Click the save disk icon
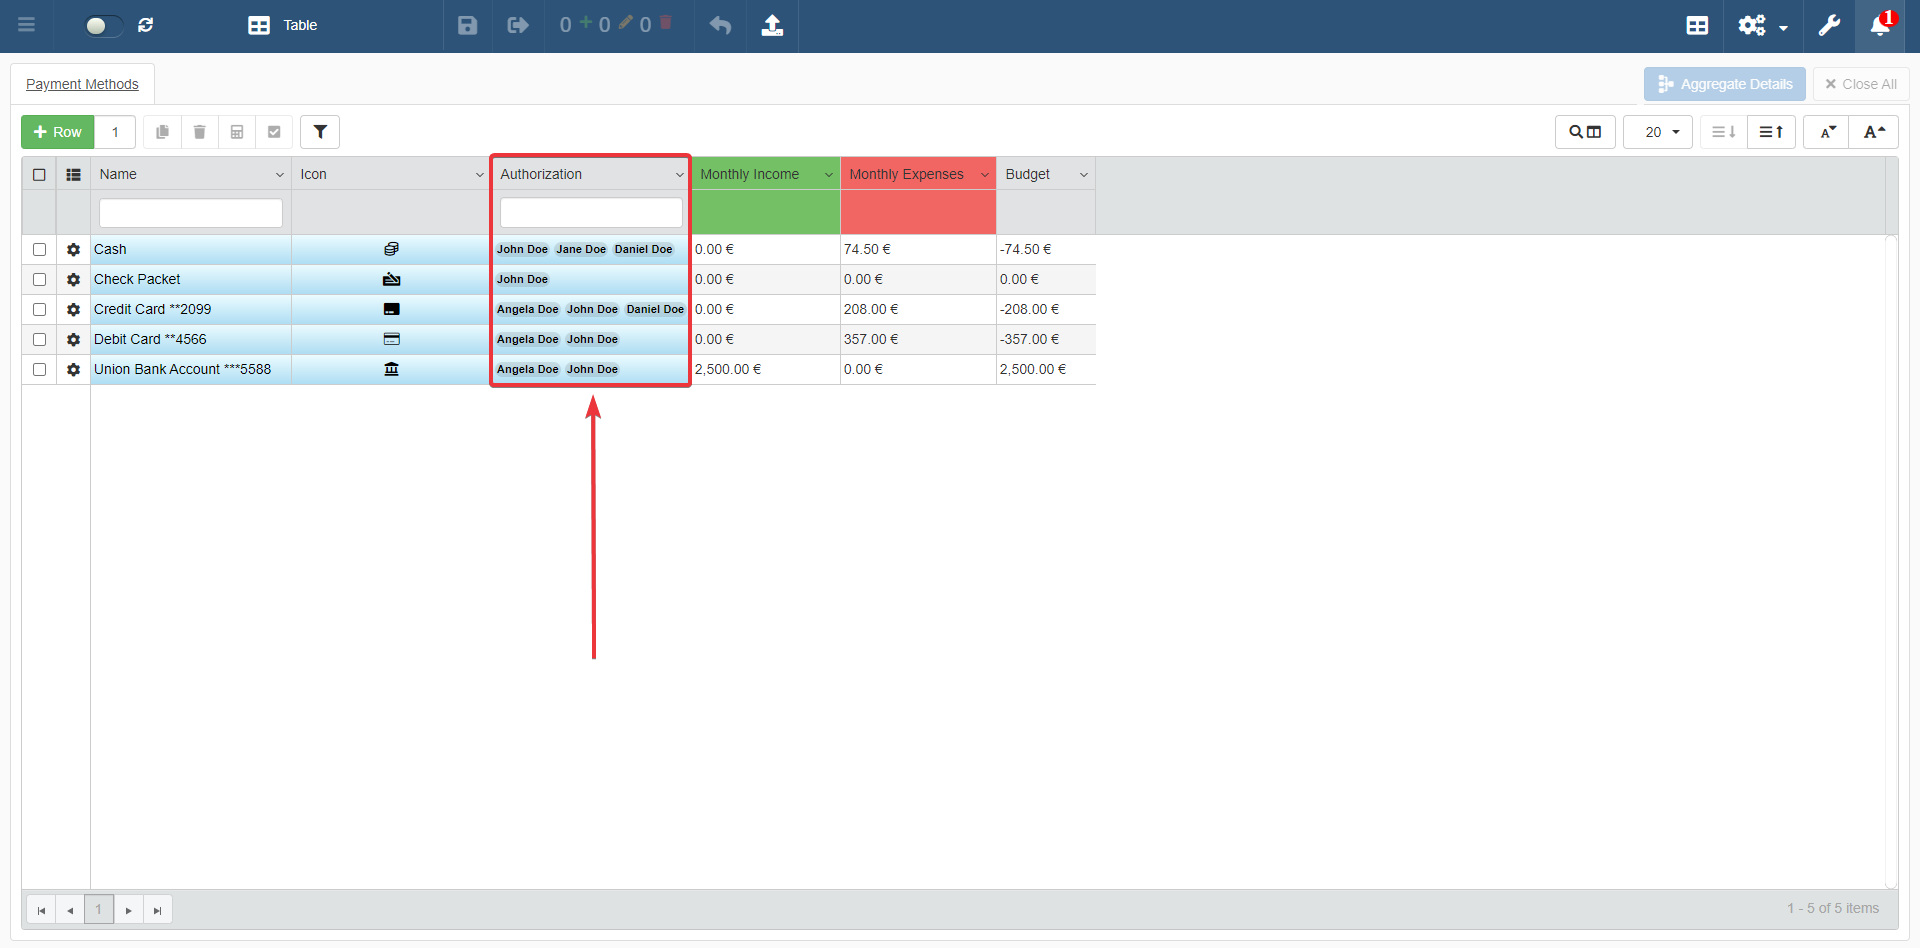Viewport: 1920px width, 948px height. (x=467, y=25)
